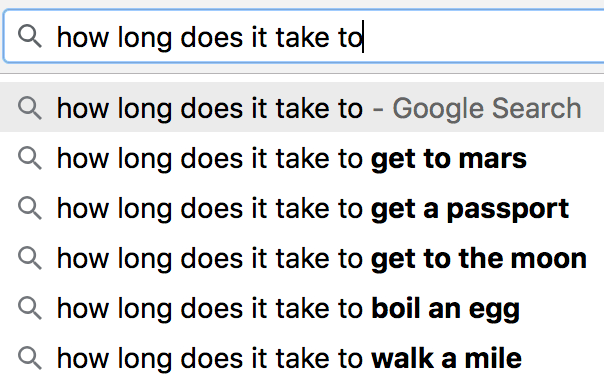Choose the 'get a passport' suggestion
The image size is (604, 388).
302,208
